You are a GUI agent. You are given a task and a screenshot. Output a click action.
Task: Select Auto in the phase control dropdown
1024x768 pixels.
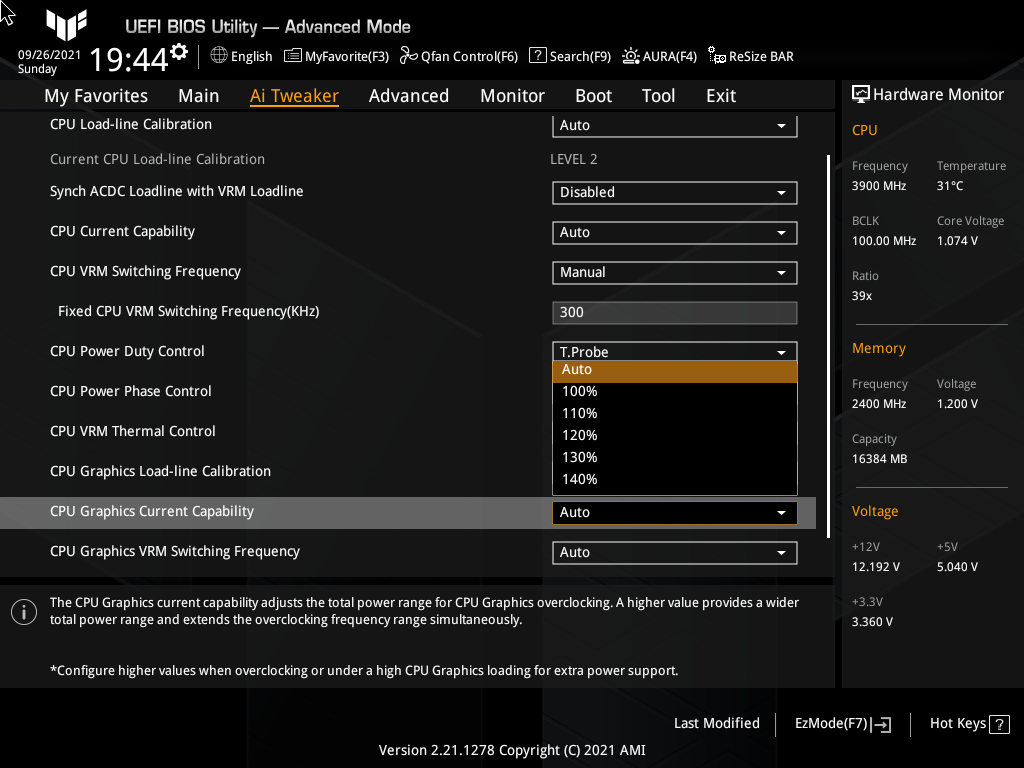tap(674, 369)
